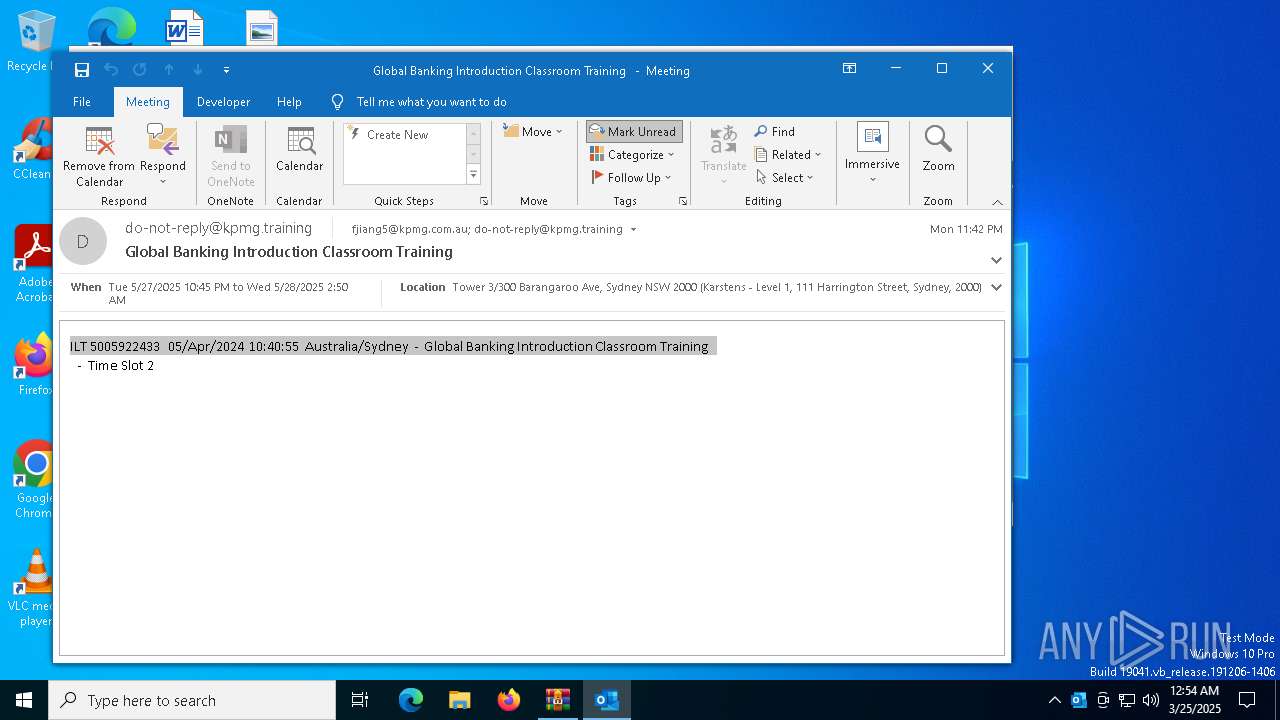
Task: Open Related dropdown
Action: coord(788,154)
